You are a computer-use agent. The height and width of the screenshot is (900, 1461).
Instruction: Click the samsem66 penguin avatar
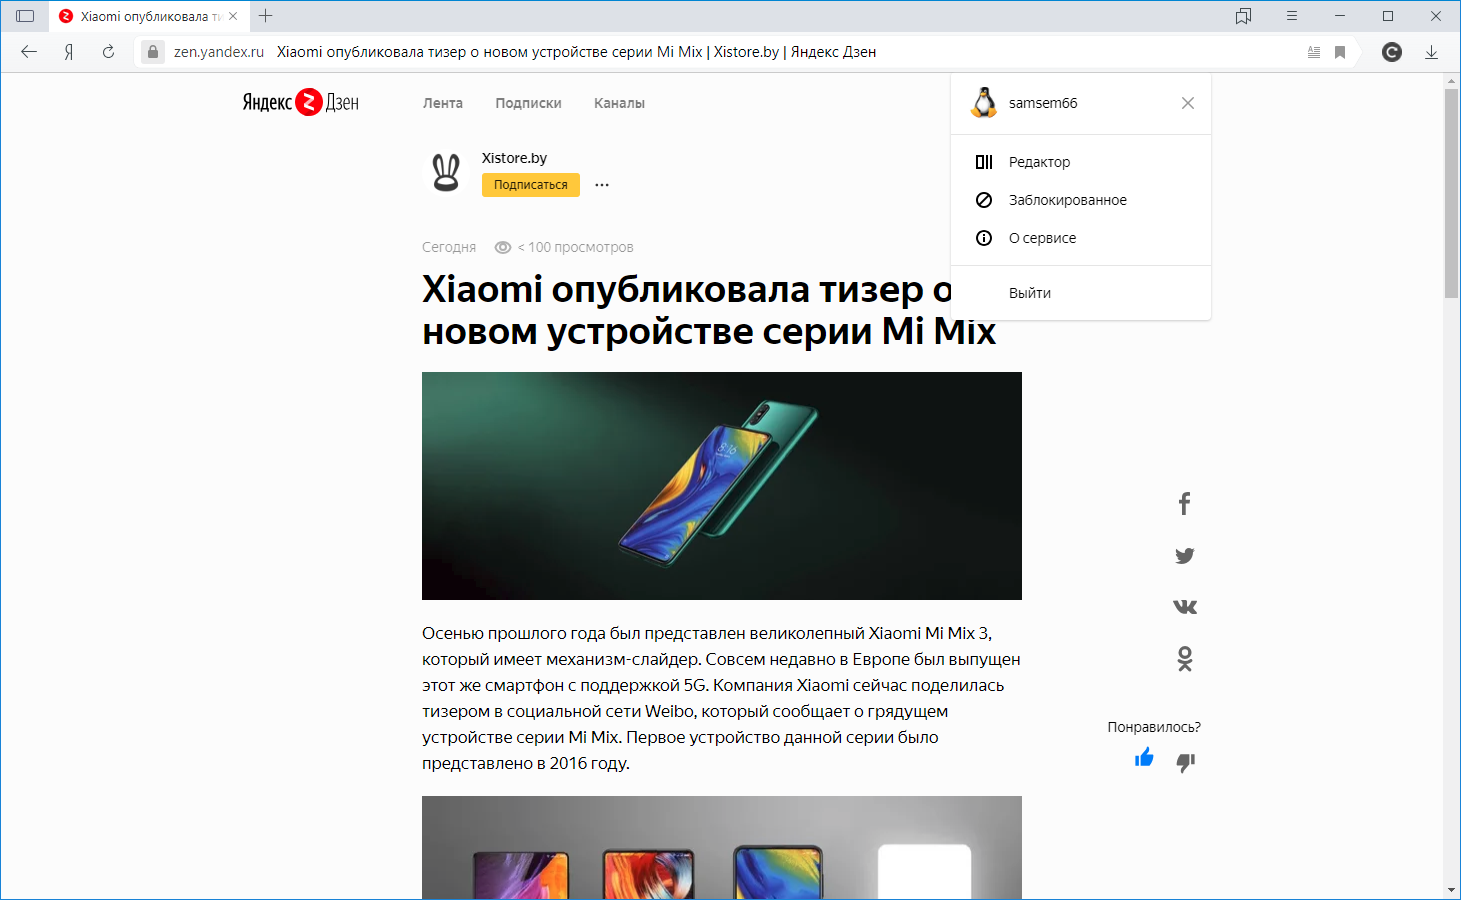click(x=984, y=103)
